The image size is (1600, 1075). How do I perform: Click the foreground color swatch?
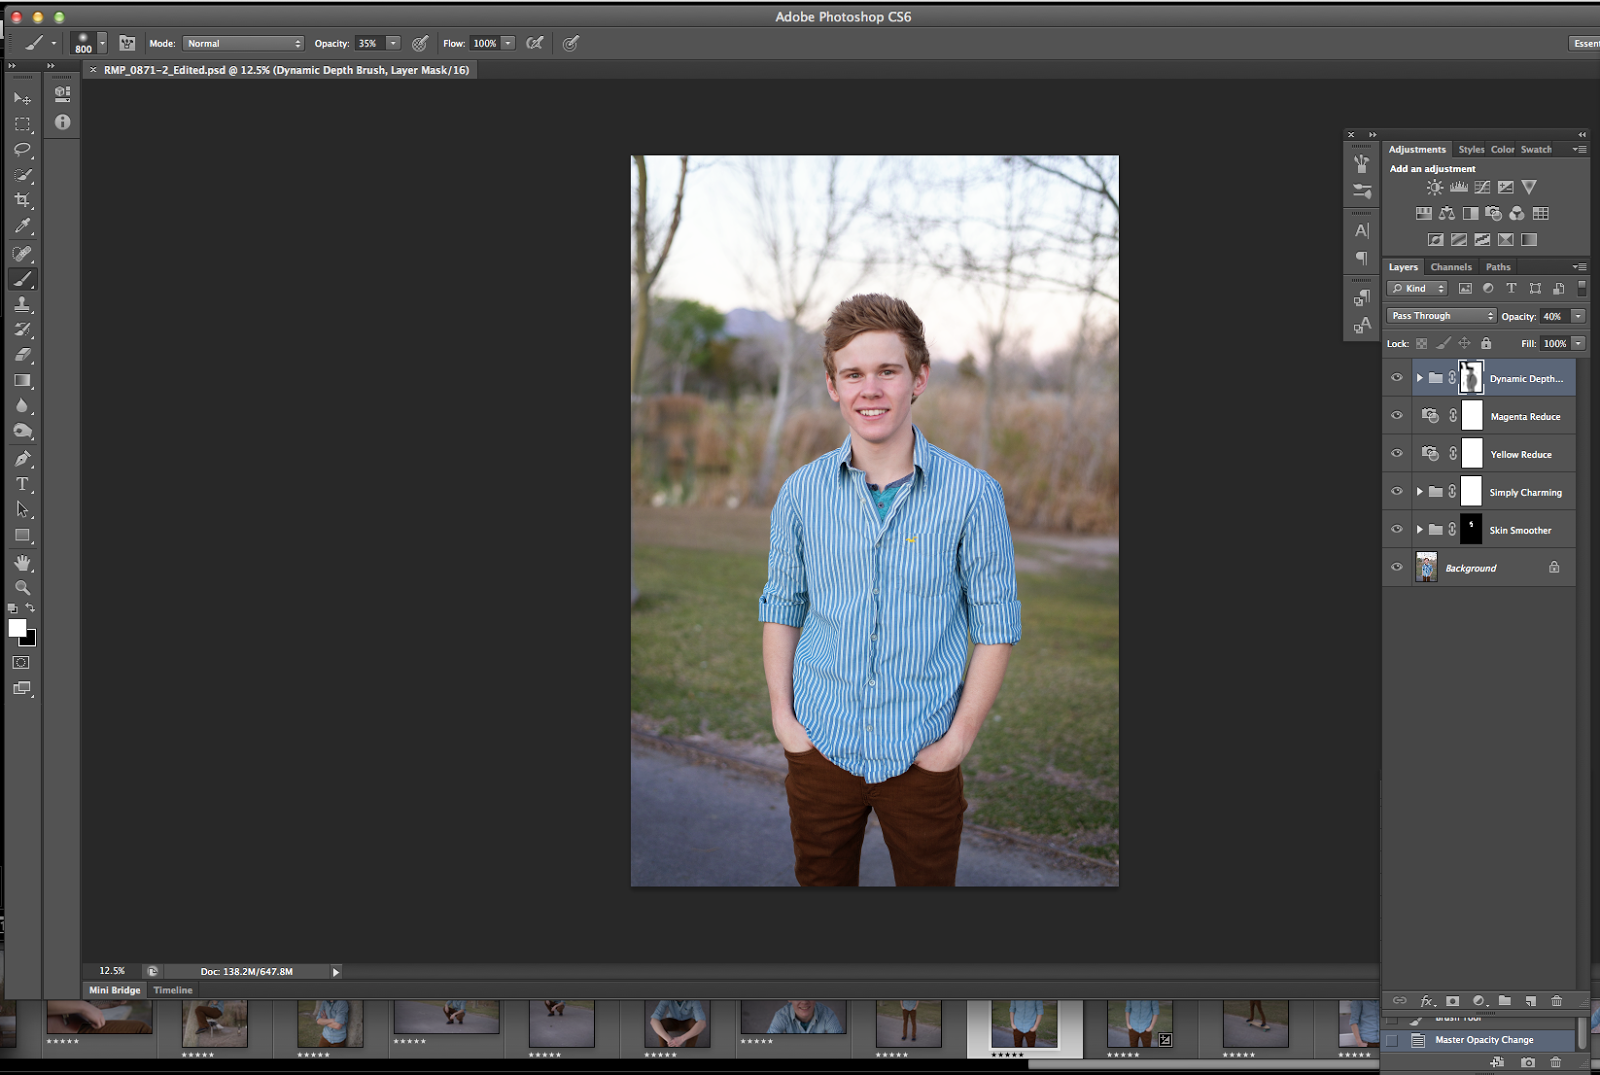pos(17,627)
